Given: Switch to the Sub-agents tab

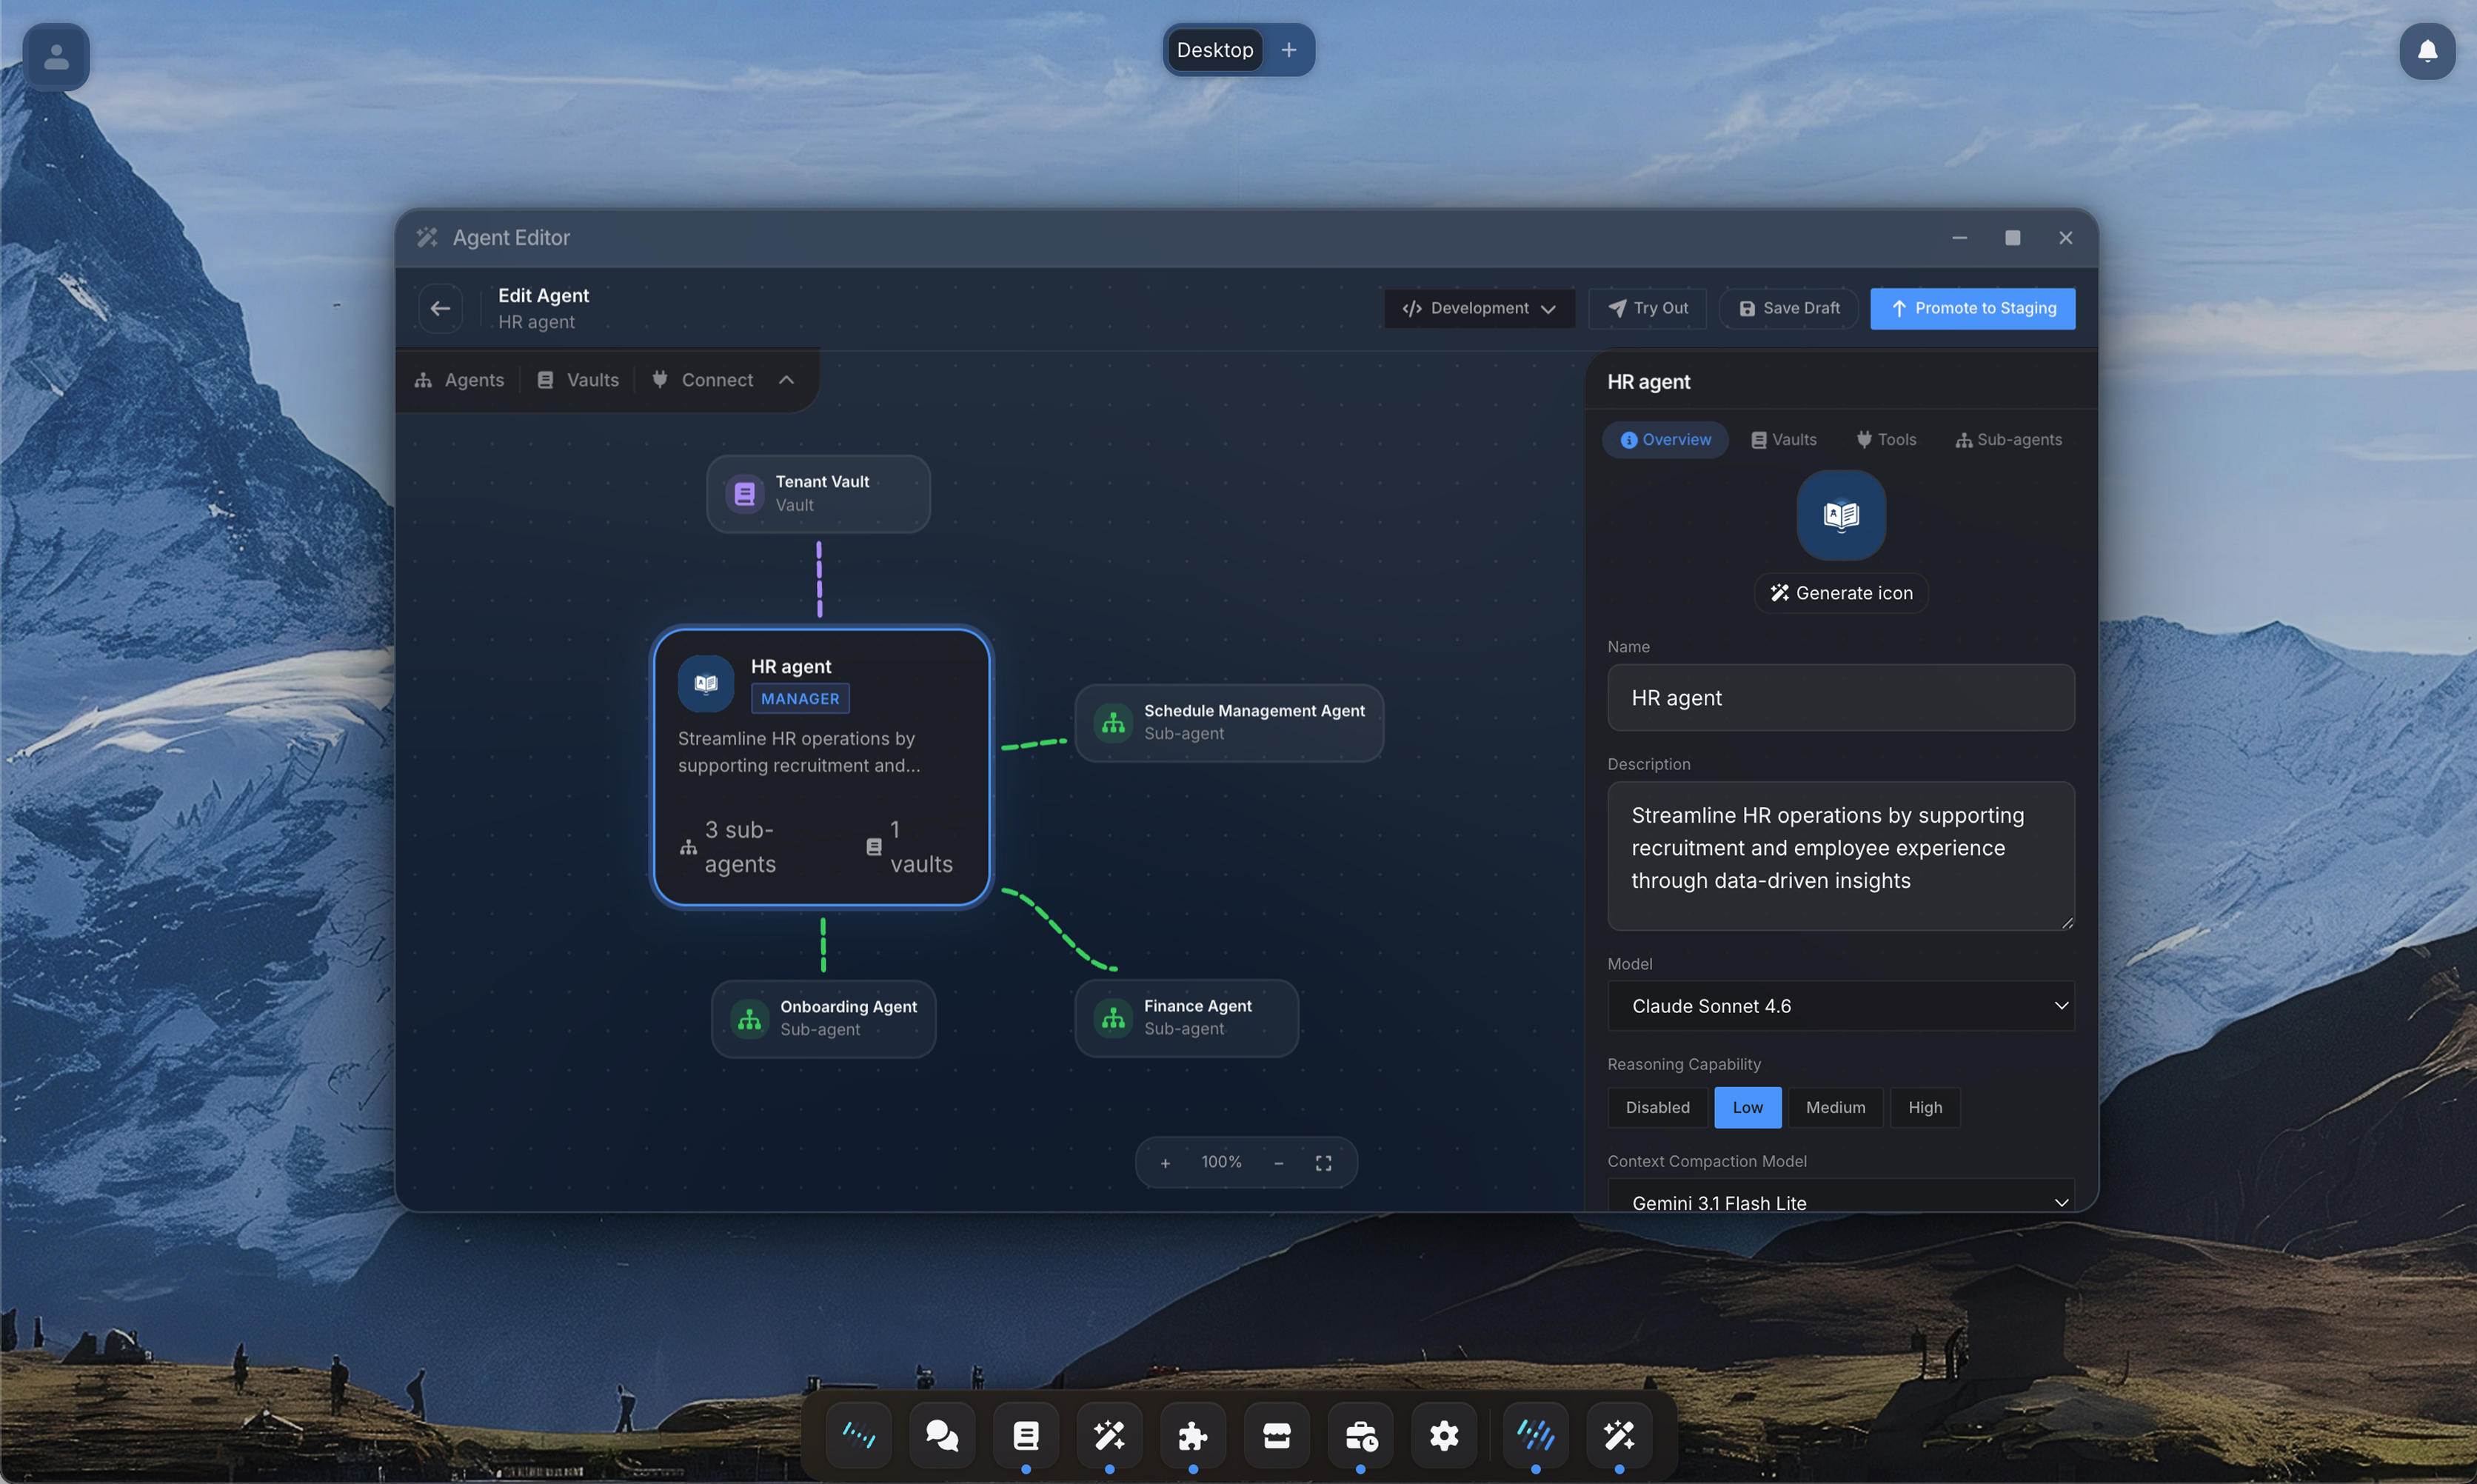Looking at the screenshot, I should (2009, 439).
